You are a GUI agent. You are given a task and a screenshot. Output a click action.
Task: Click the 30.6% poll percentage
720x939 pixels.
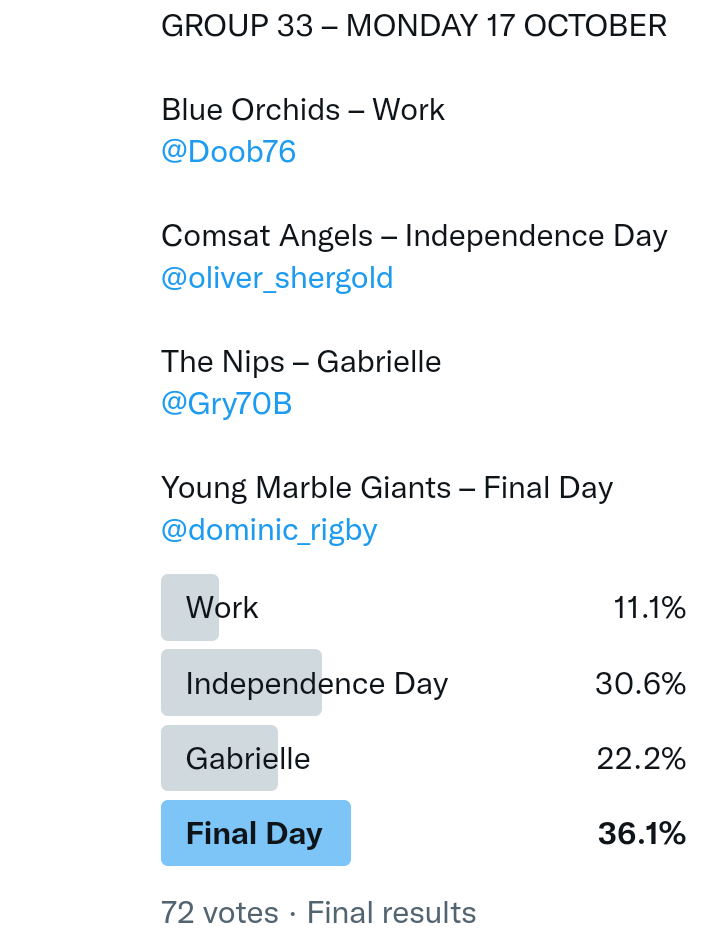coord(640,684)
